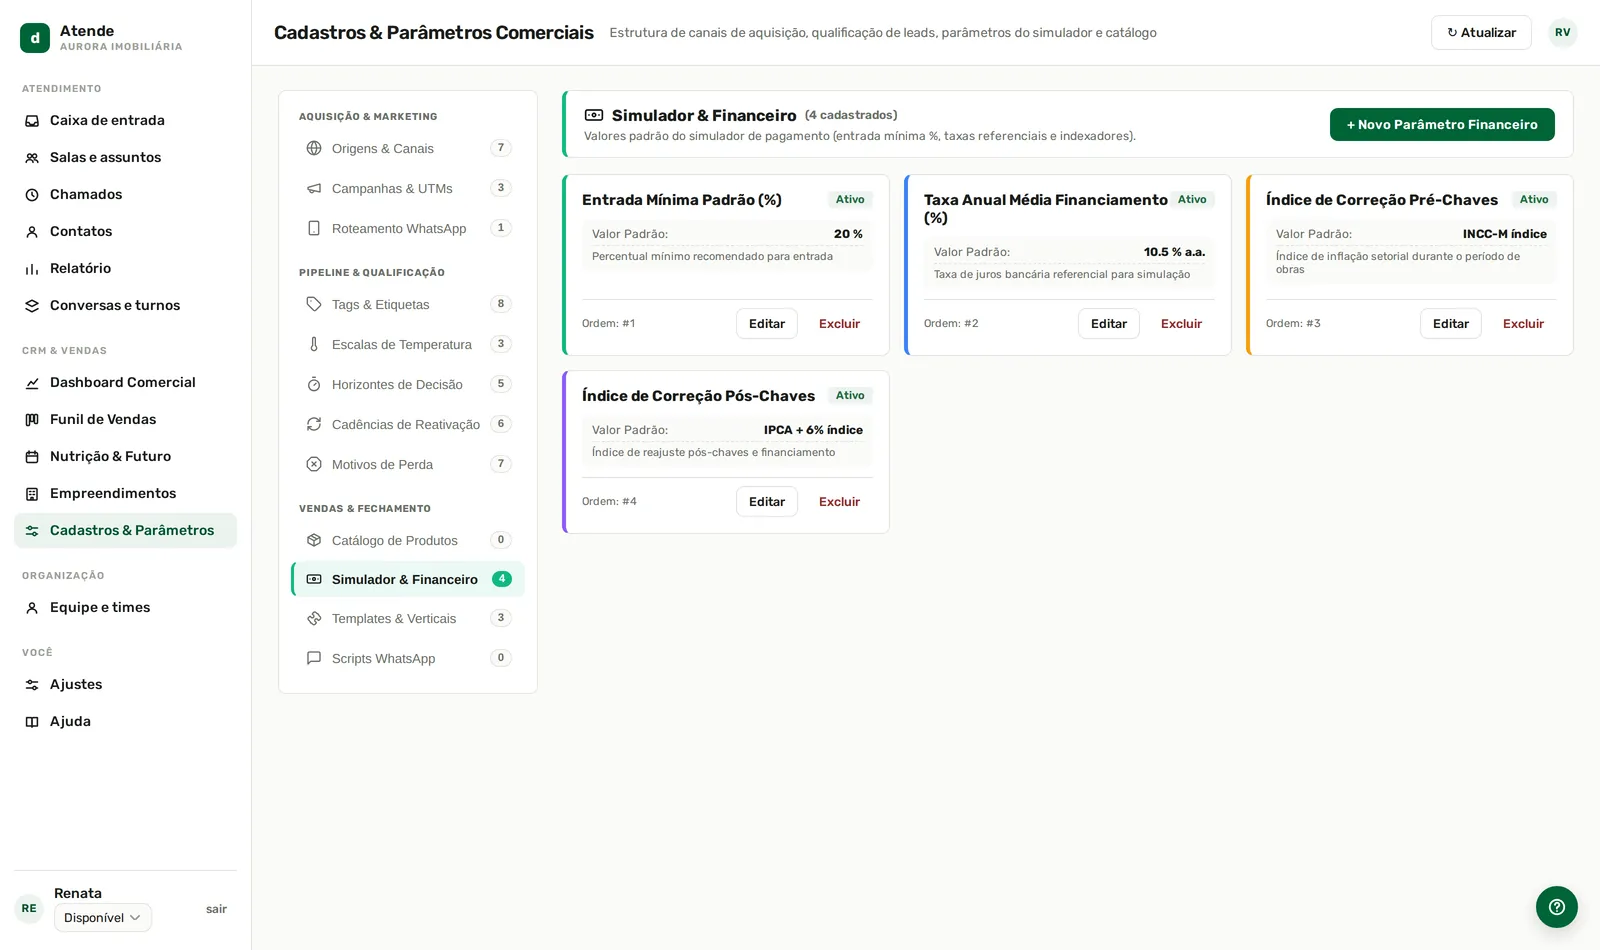Open Contatos page in sidebar

click(x=125, y=232)
